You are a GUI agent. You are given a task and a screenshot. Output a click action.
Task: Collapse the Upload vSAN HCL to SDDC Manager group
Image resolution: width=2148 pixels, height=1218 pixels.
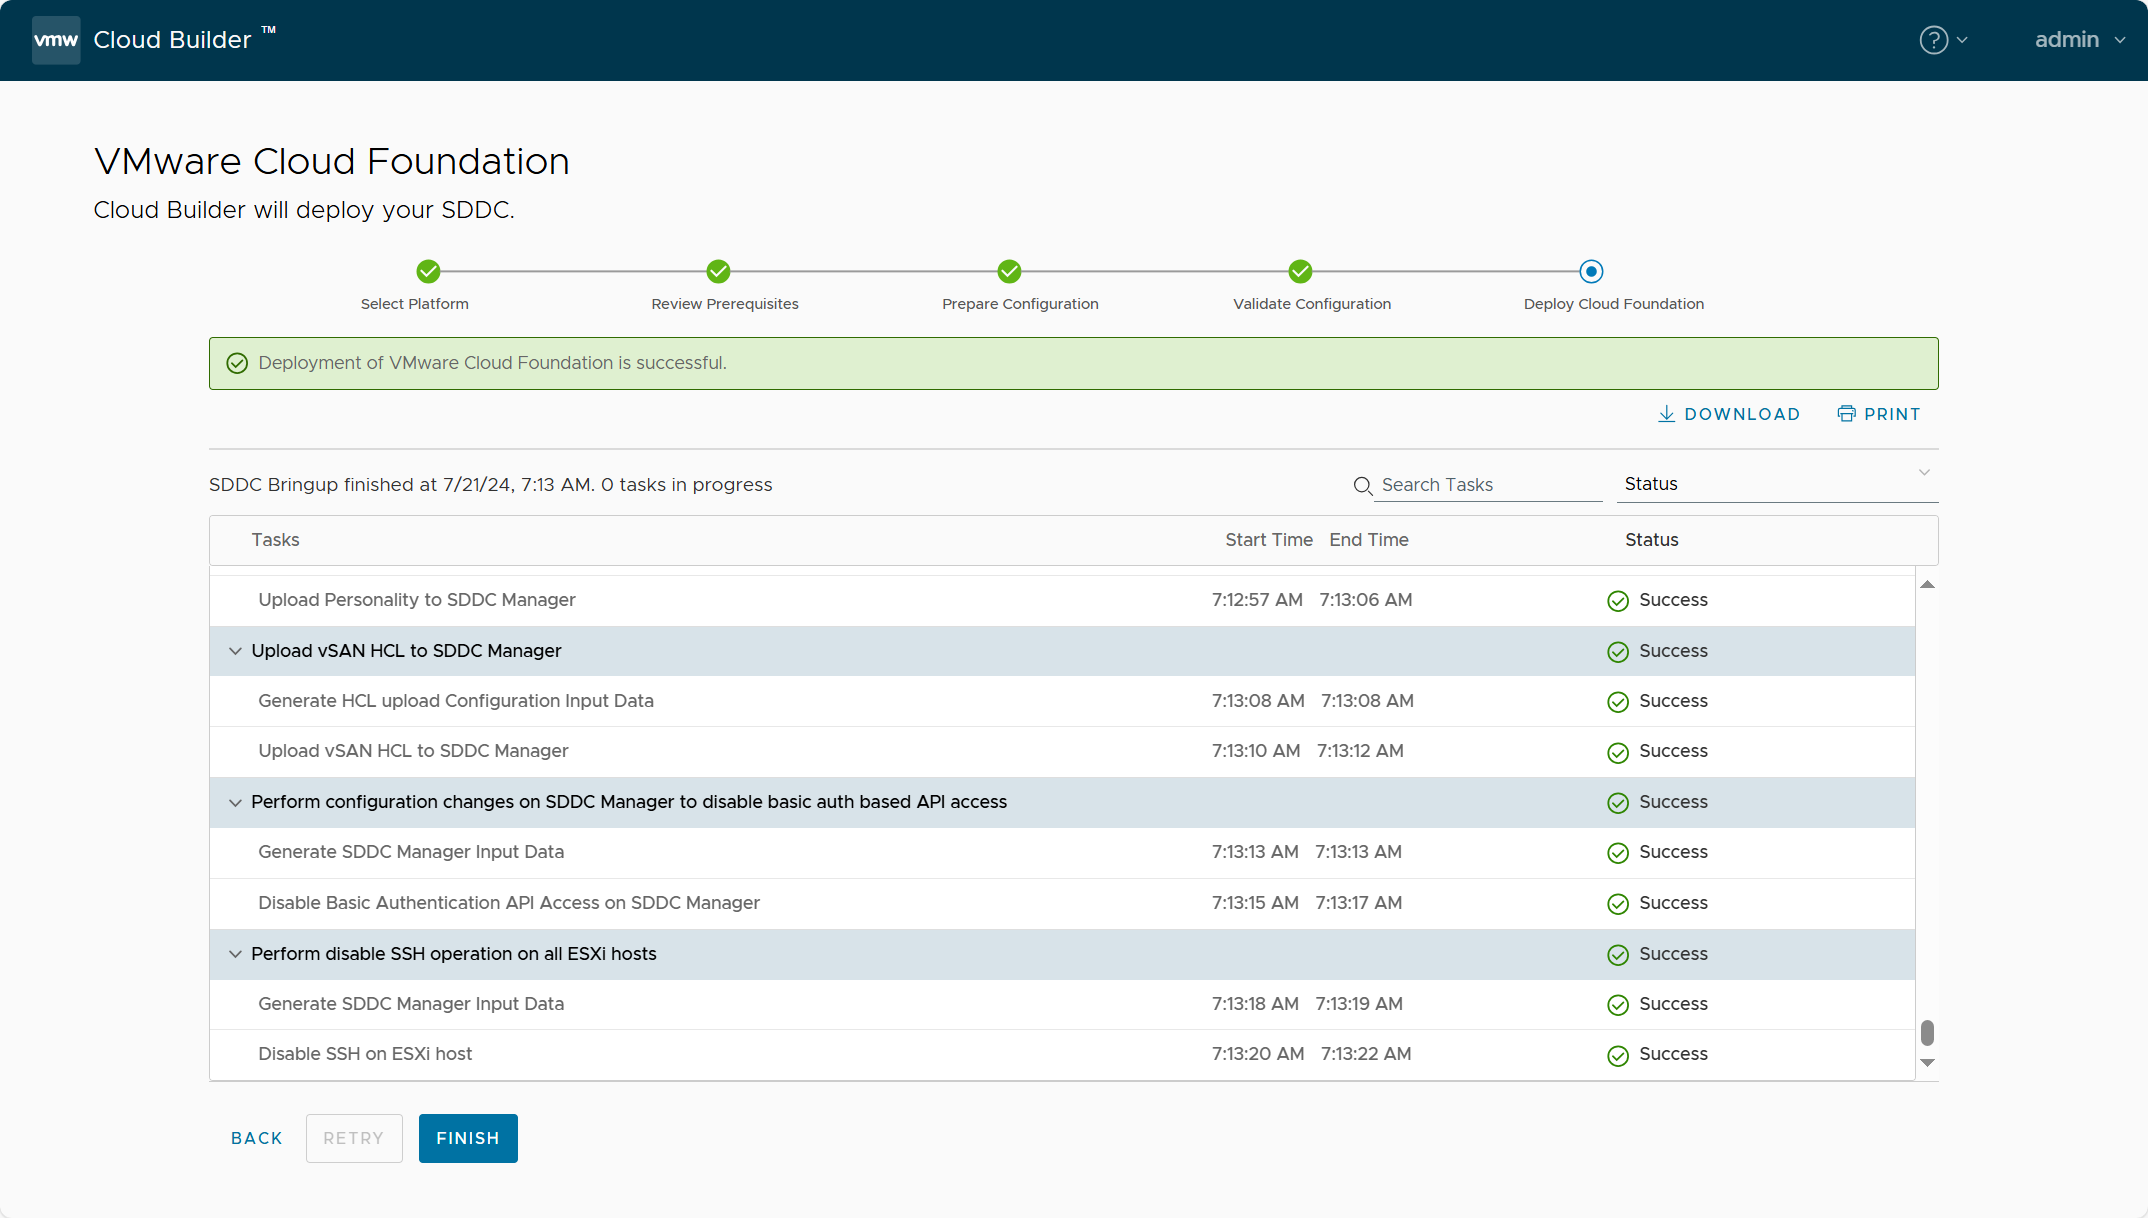tap(235, 651)
